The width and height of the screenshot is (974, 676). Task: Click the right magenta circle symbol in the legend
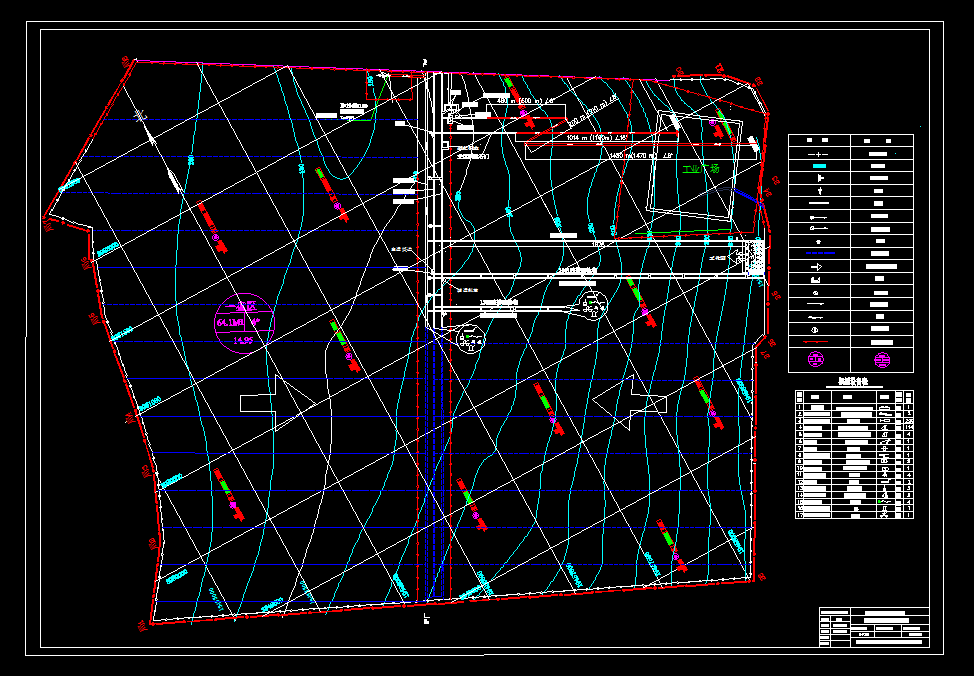click(881, 359)
